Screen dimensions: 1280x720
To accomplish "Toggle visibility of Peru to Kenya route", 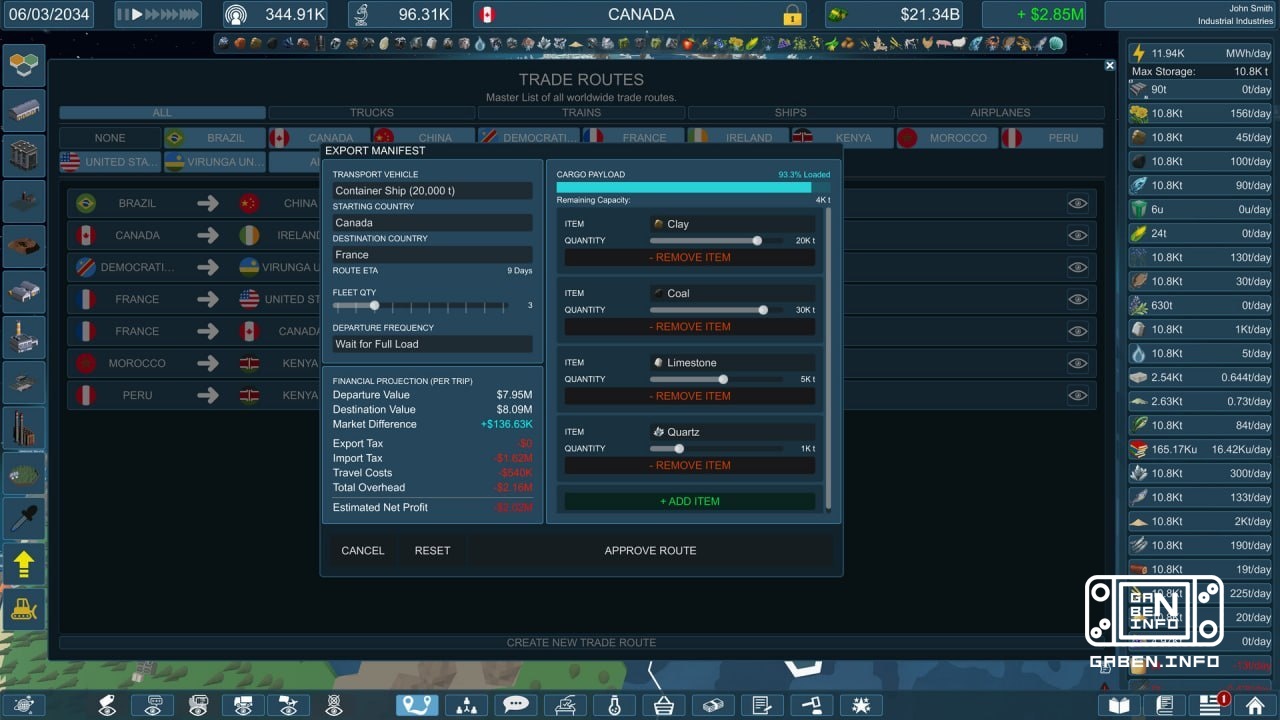I will click(1077, 395).
